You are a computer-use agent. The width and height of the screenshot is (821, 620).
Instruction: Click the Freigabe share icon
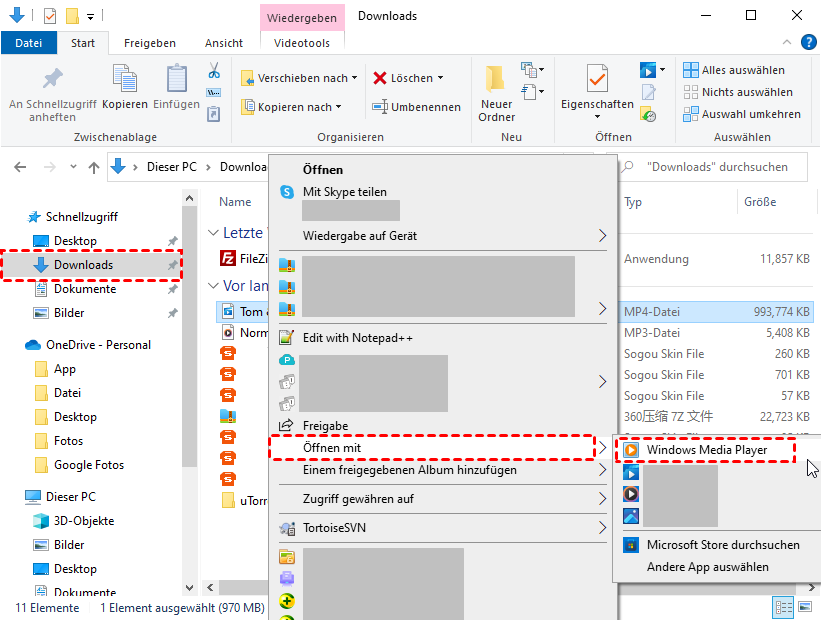click(x=286, y=426)
